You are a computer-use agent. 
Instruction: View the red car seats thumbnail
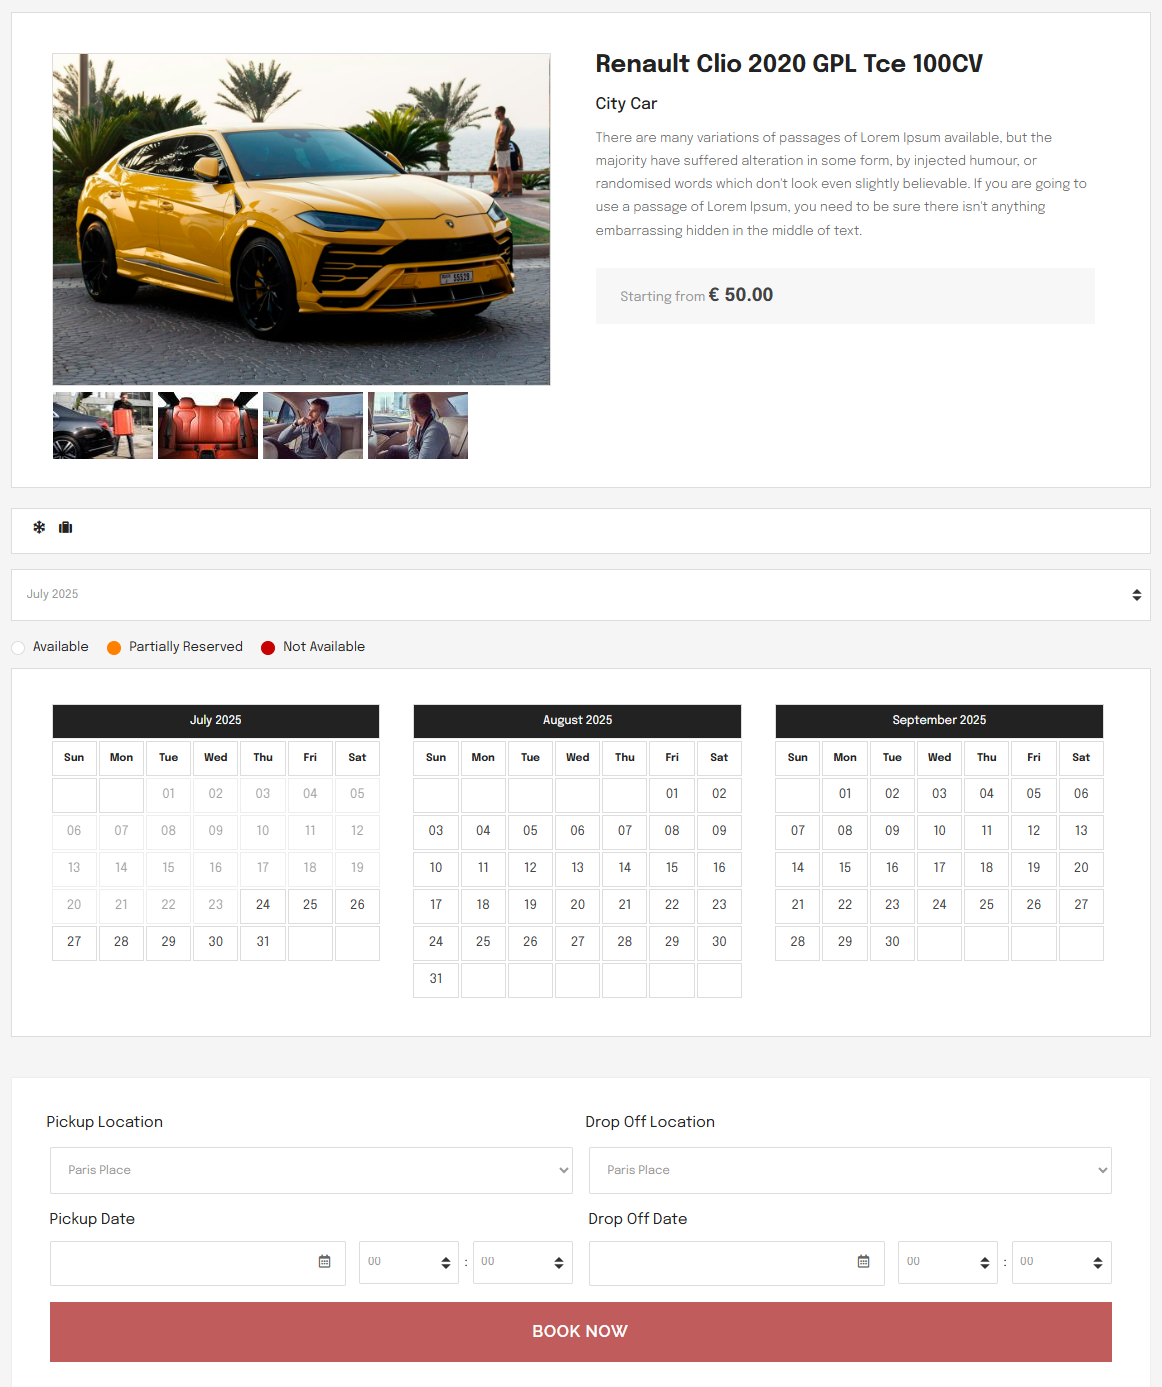point(208,426)
